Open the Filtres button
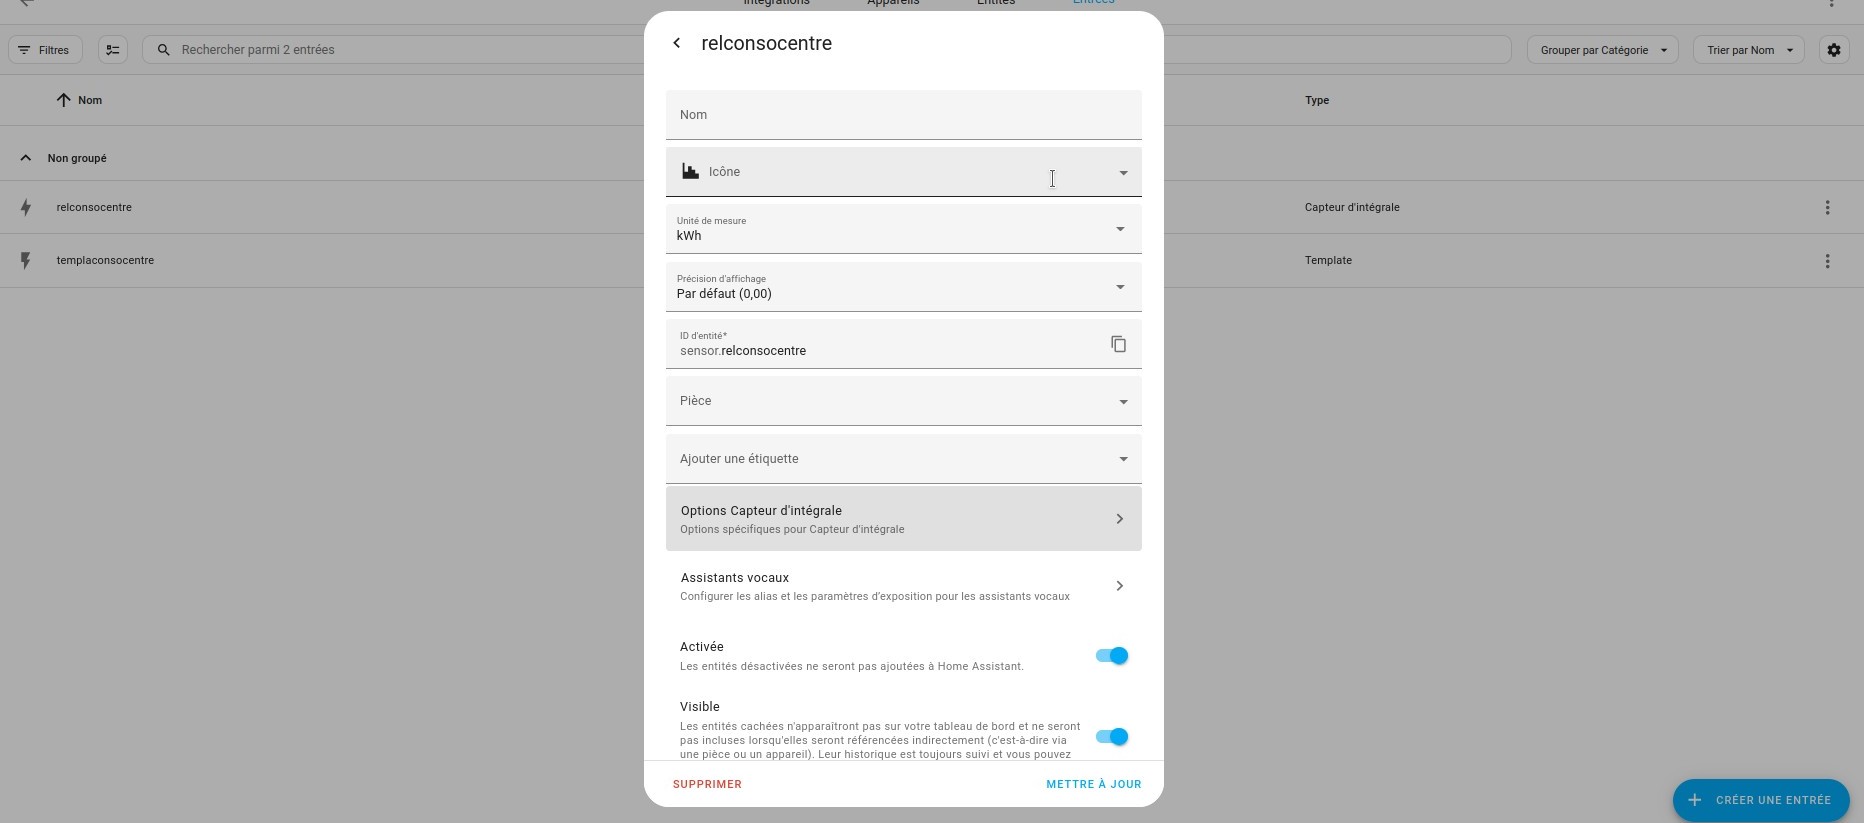Image resolution: width=1864 pixels, height=823 pixels. pos(45,50)
